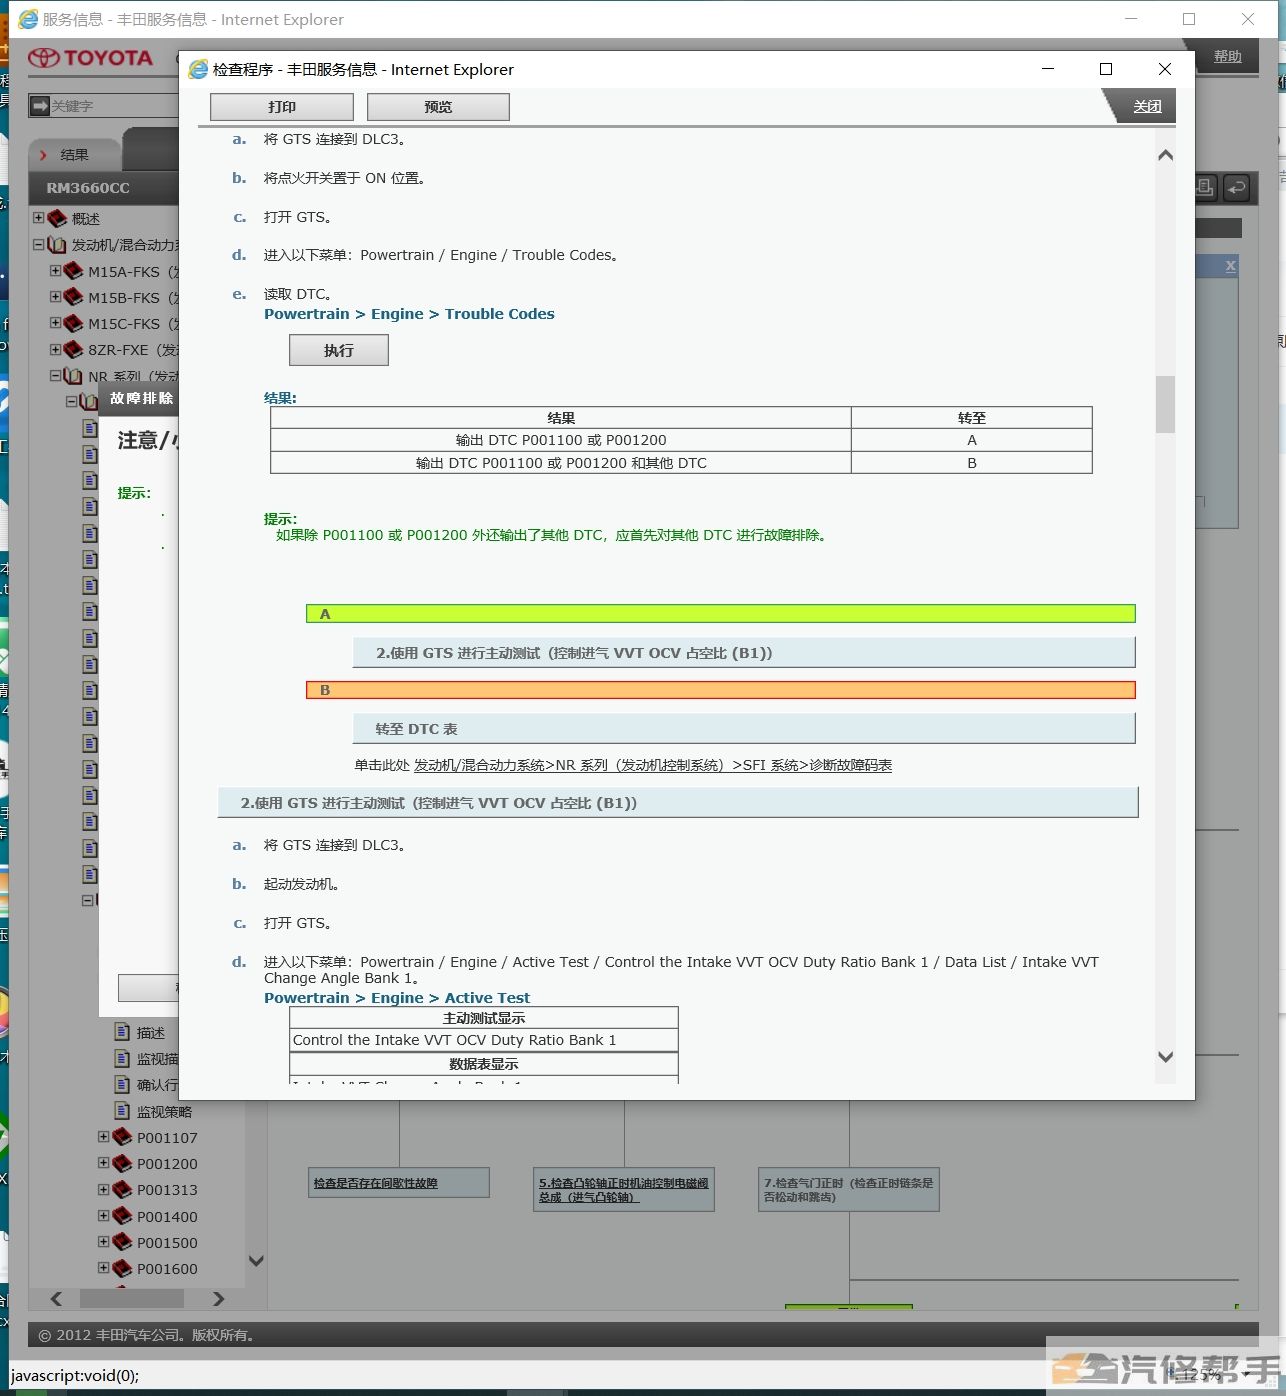The height and width of the screenshot is (1396, 1286).
Task: Expand the P001400 tree node
Action: tap(103, 1216)
